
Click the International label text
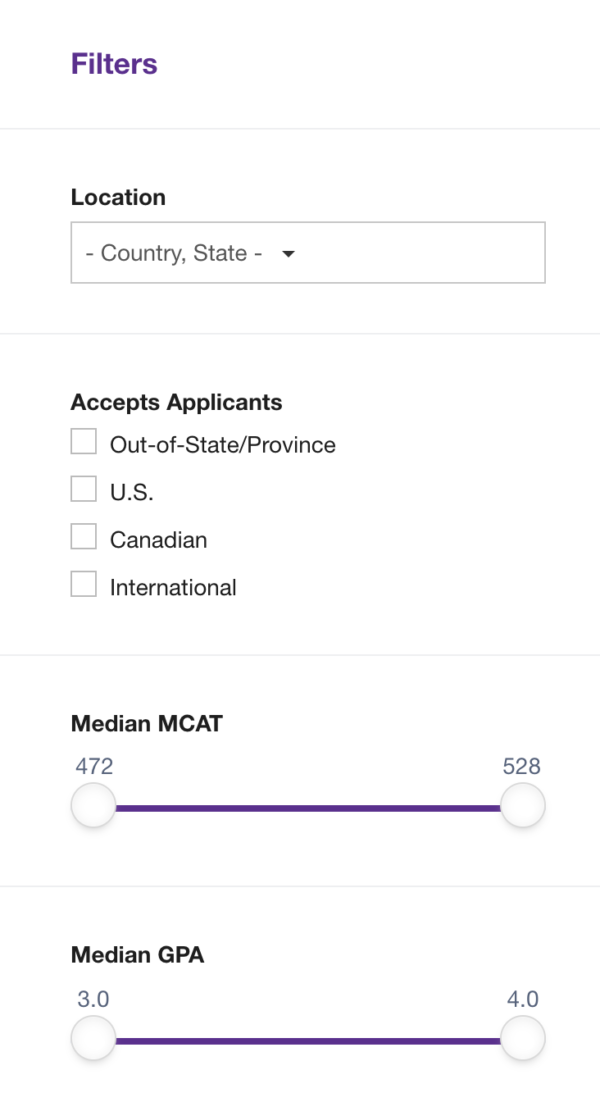coord(173,587)
